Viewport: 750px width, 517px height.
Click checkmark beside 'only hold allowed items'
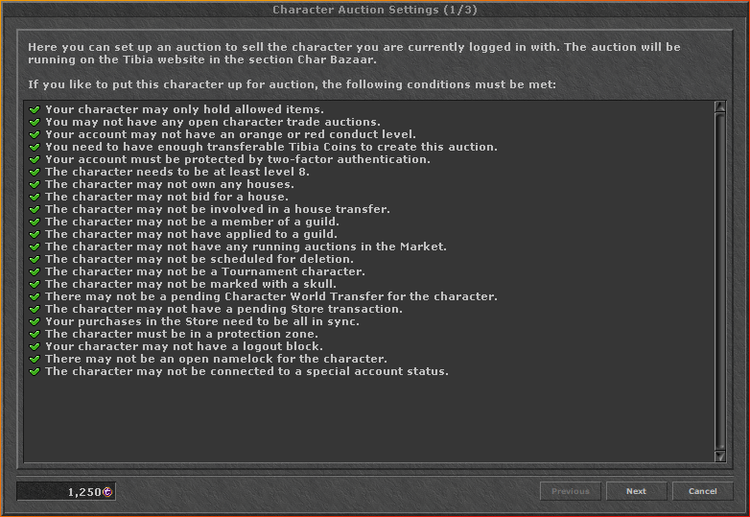coord(34,110)
